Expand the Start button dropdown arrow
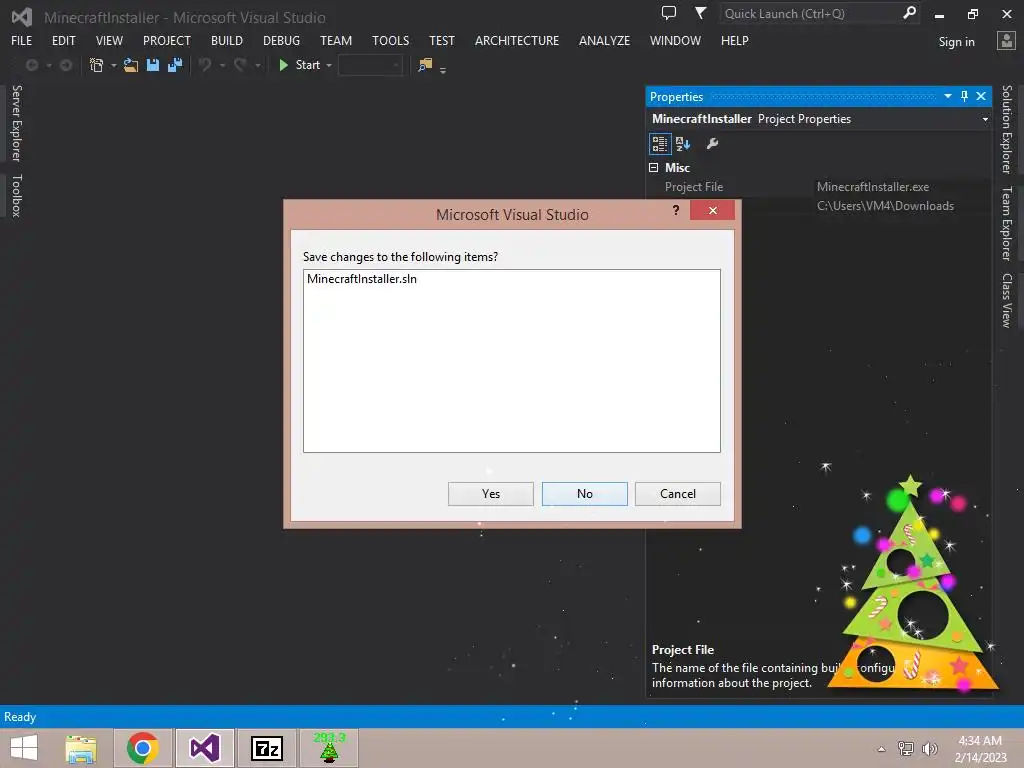 [x=328, y=65]
